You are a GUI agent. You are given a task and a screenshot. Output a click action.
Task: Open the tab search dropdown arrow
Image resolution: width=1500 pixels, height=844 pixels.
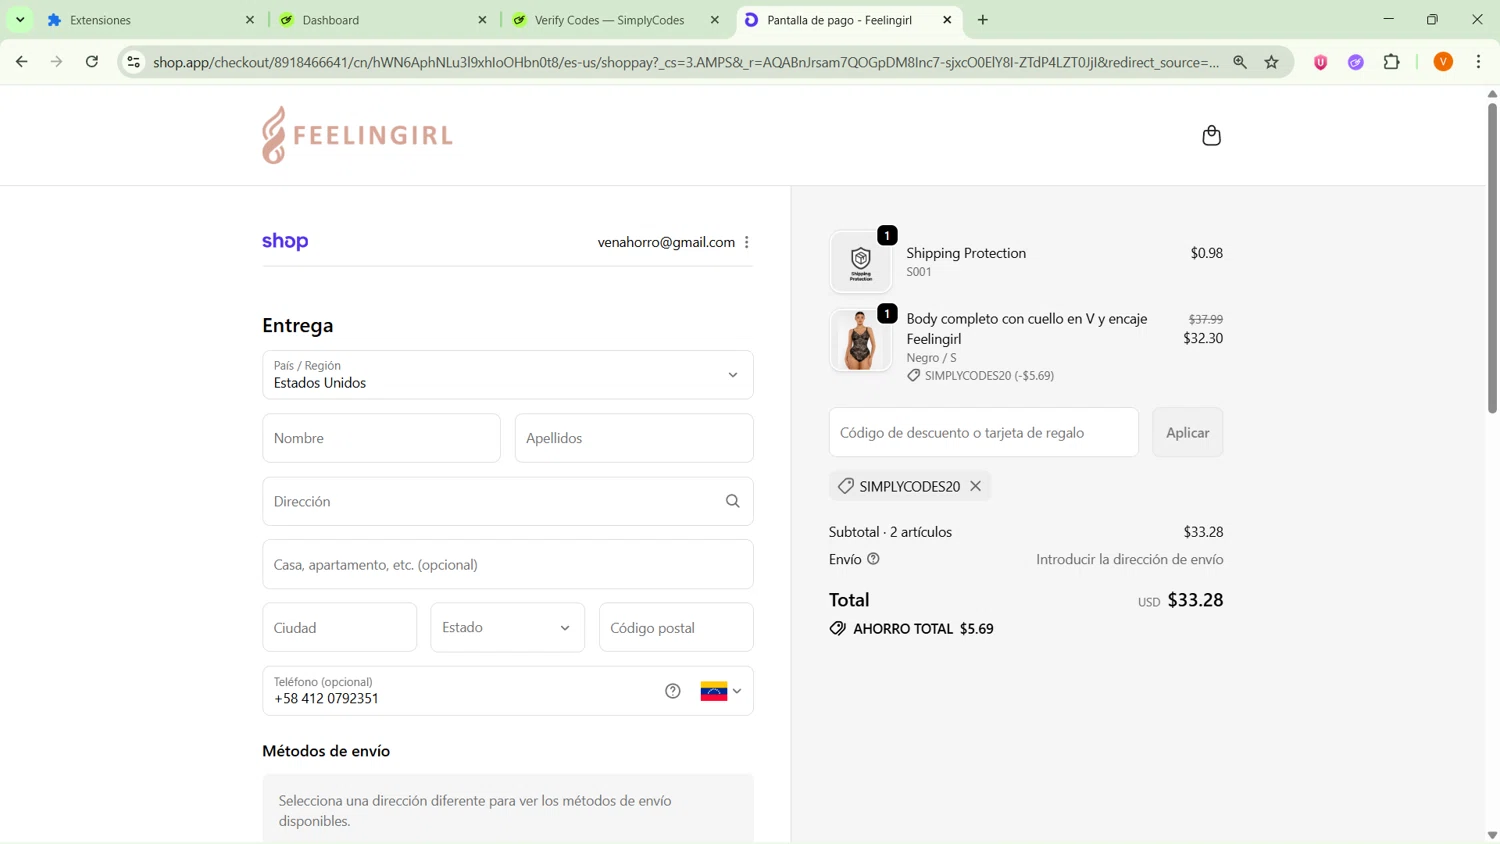tap(20, 20)
